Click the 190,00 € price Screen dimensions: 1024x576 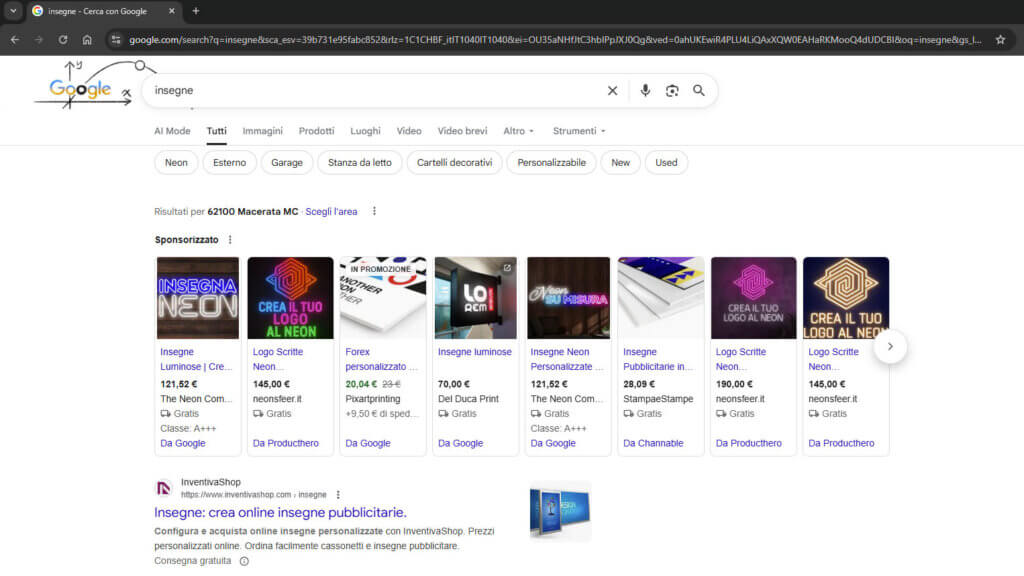pyautogui.click(x=734, y=384)
